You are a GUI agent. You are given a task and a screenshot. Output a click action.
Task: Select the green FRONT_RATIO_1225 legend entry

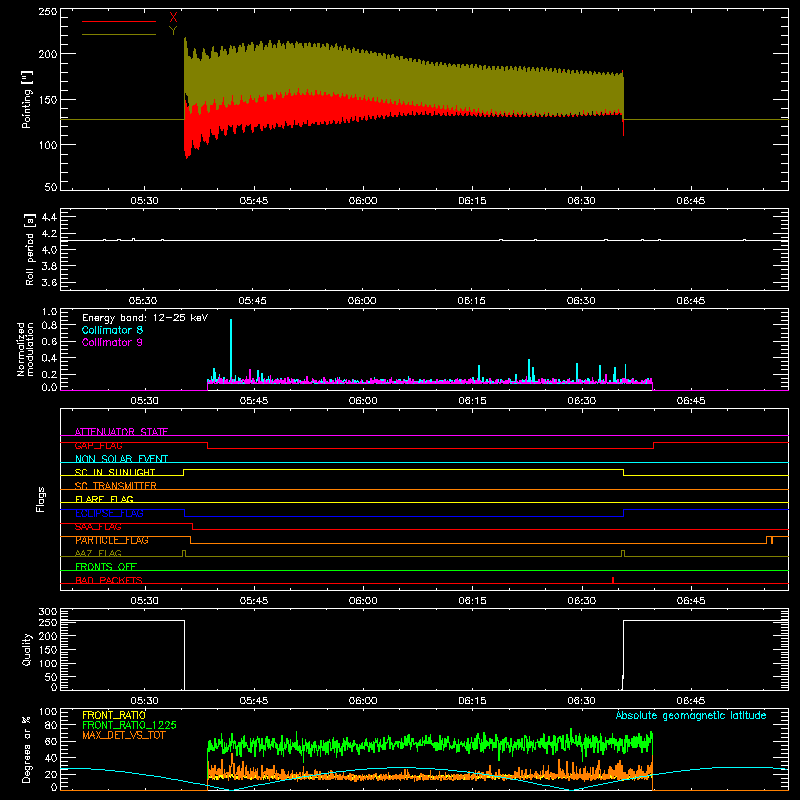click(130, 725)
